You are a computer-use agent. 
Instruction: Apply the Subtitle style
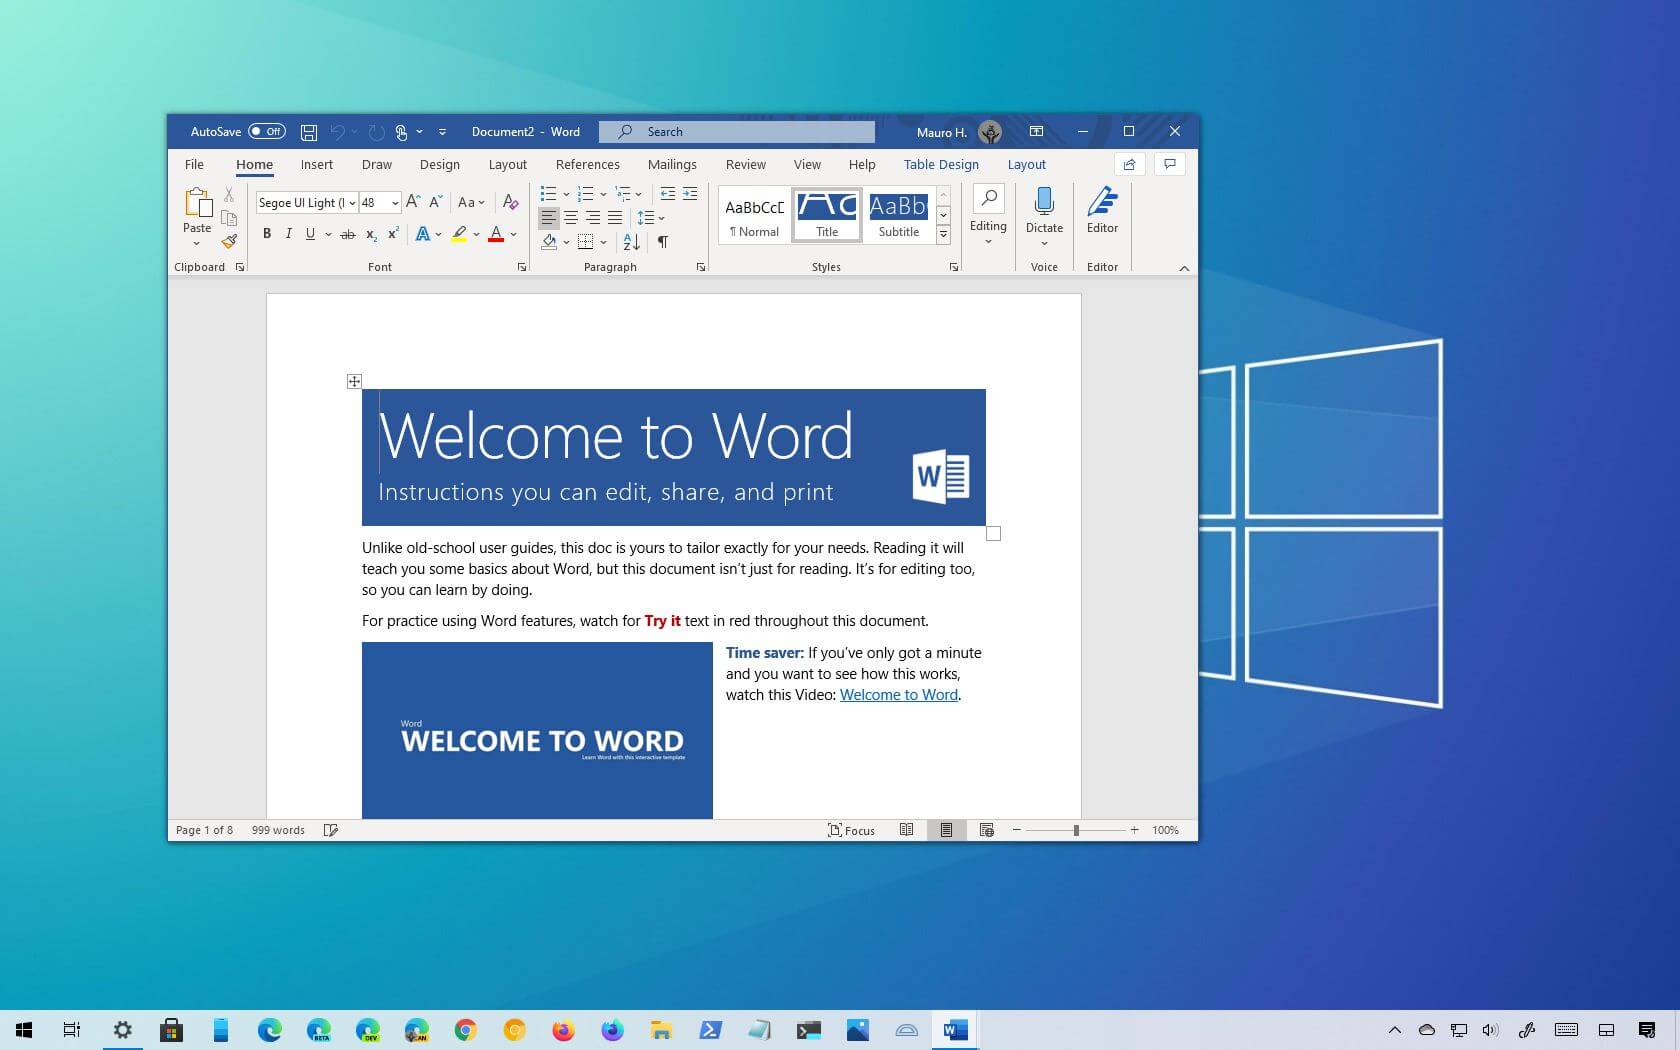898,215
